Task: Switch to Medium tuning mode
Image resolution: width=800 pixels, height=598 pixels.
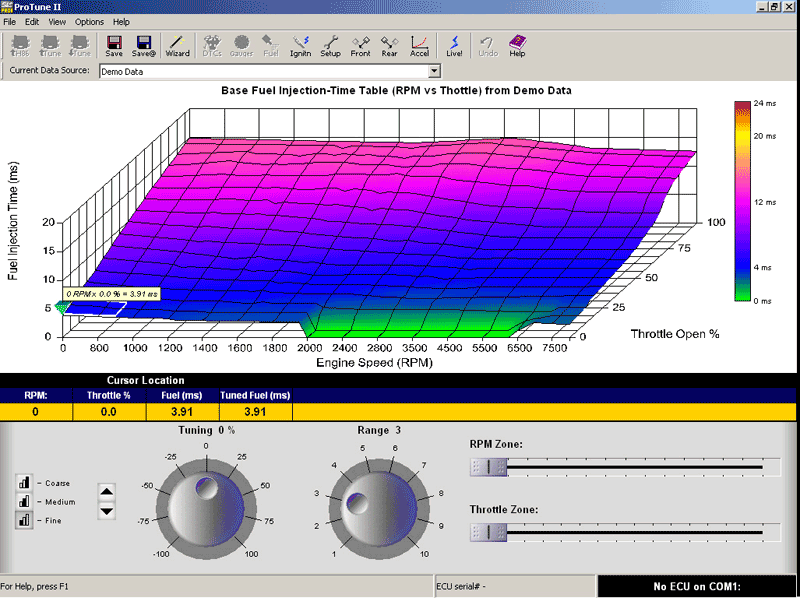Action: click(x=24, y=501)
